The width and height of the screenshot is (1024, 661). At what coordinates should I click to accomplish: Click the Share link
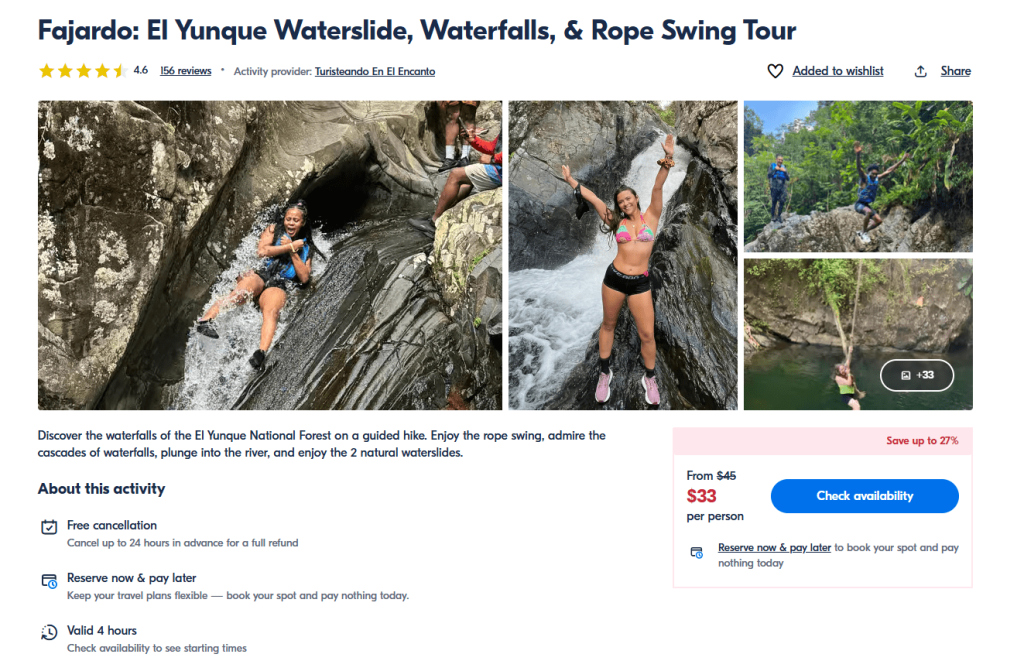click(x=955, y=71)
